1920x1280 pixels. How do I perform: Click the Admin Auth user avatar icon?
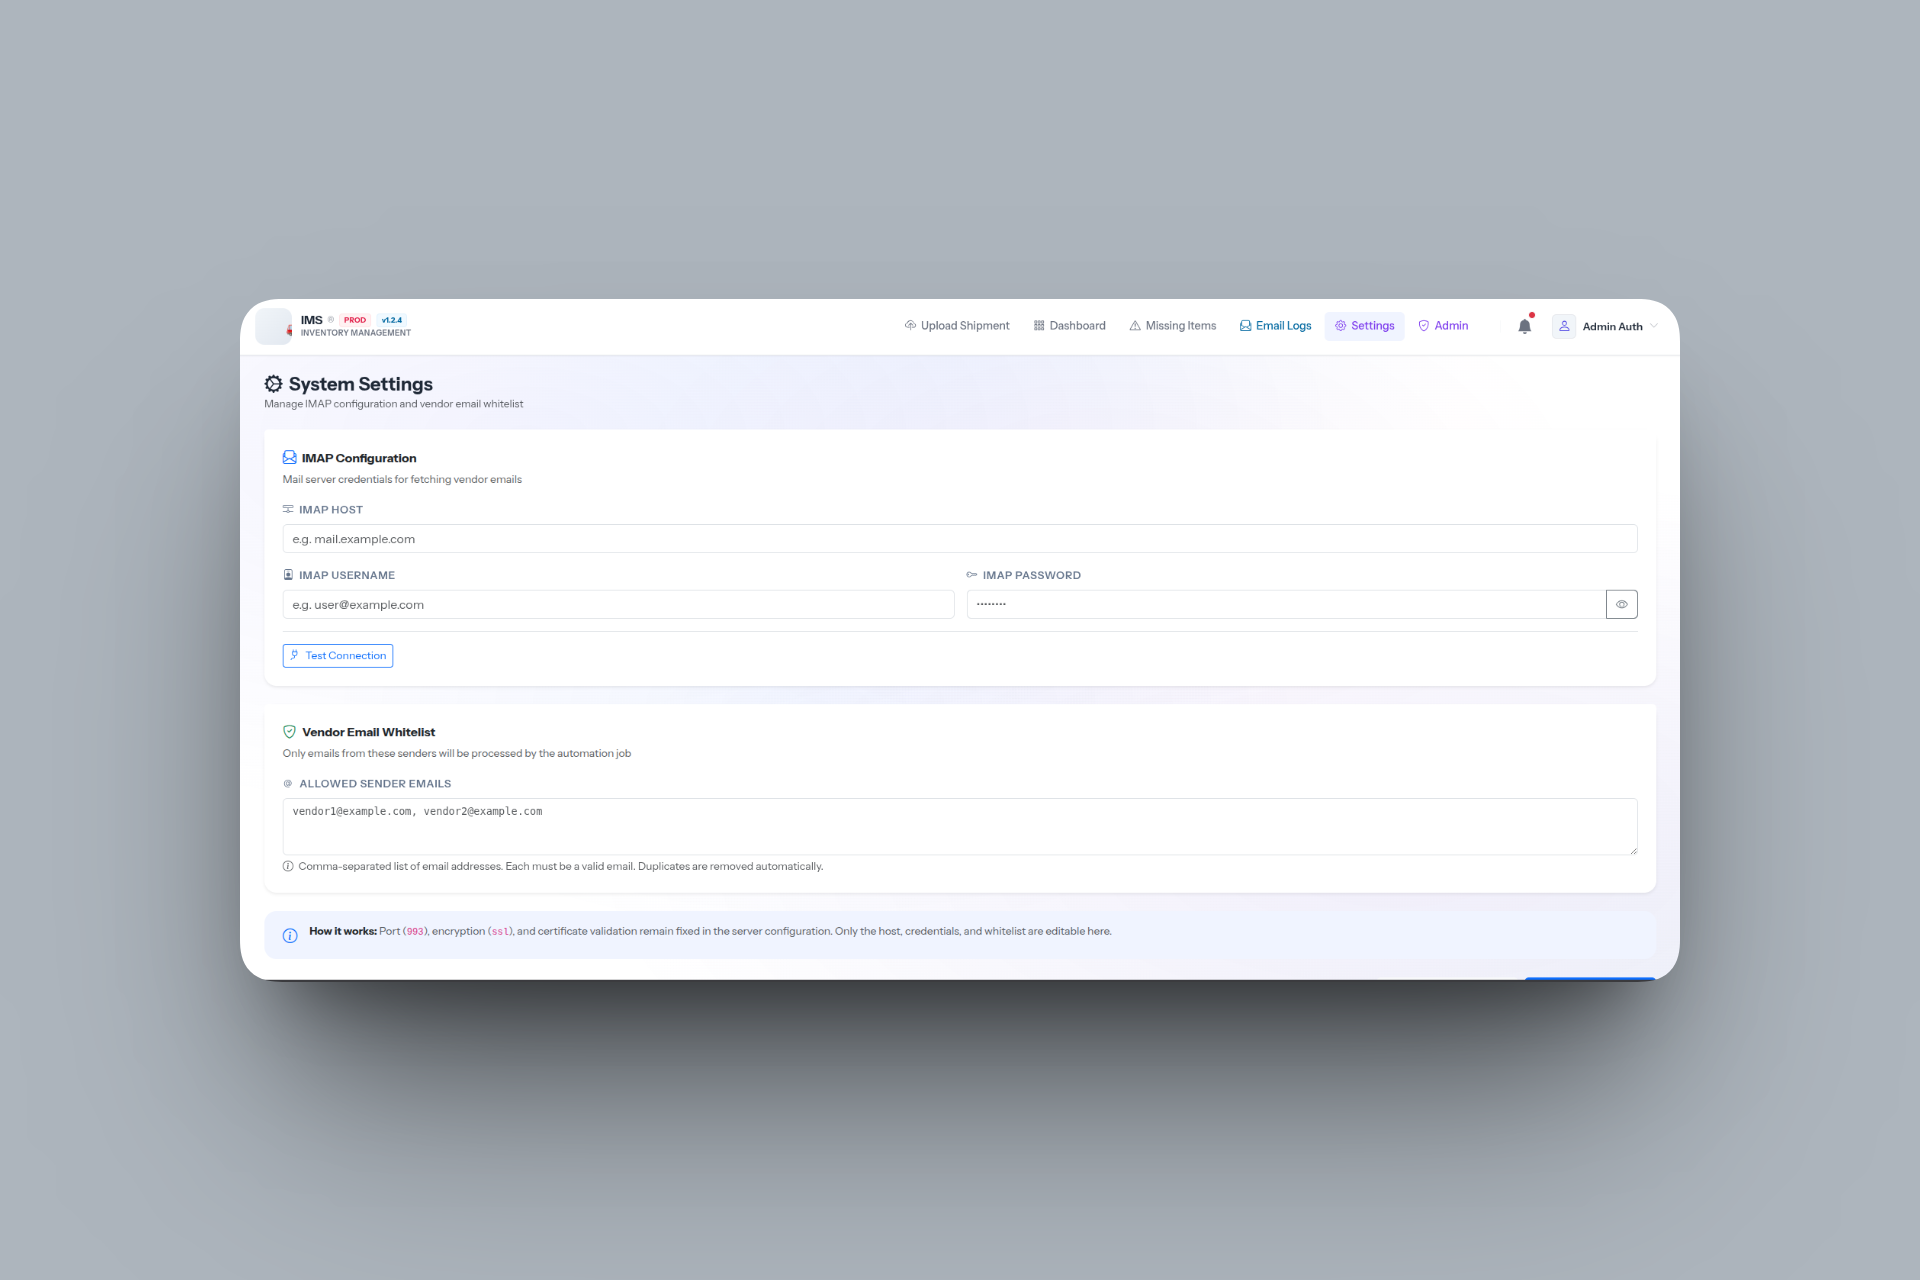tap(1564, 326)
